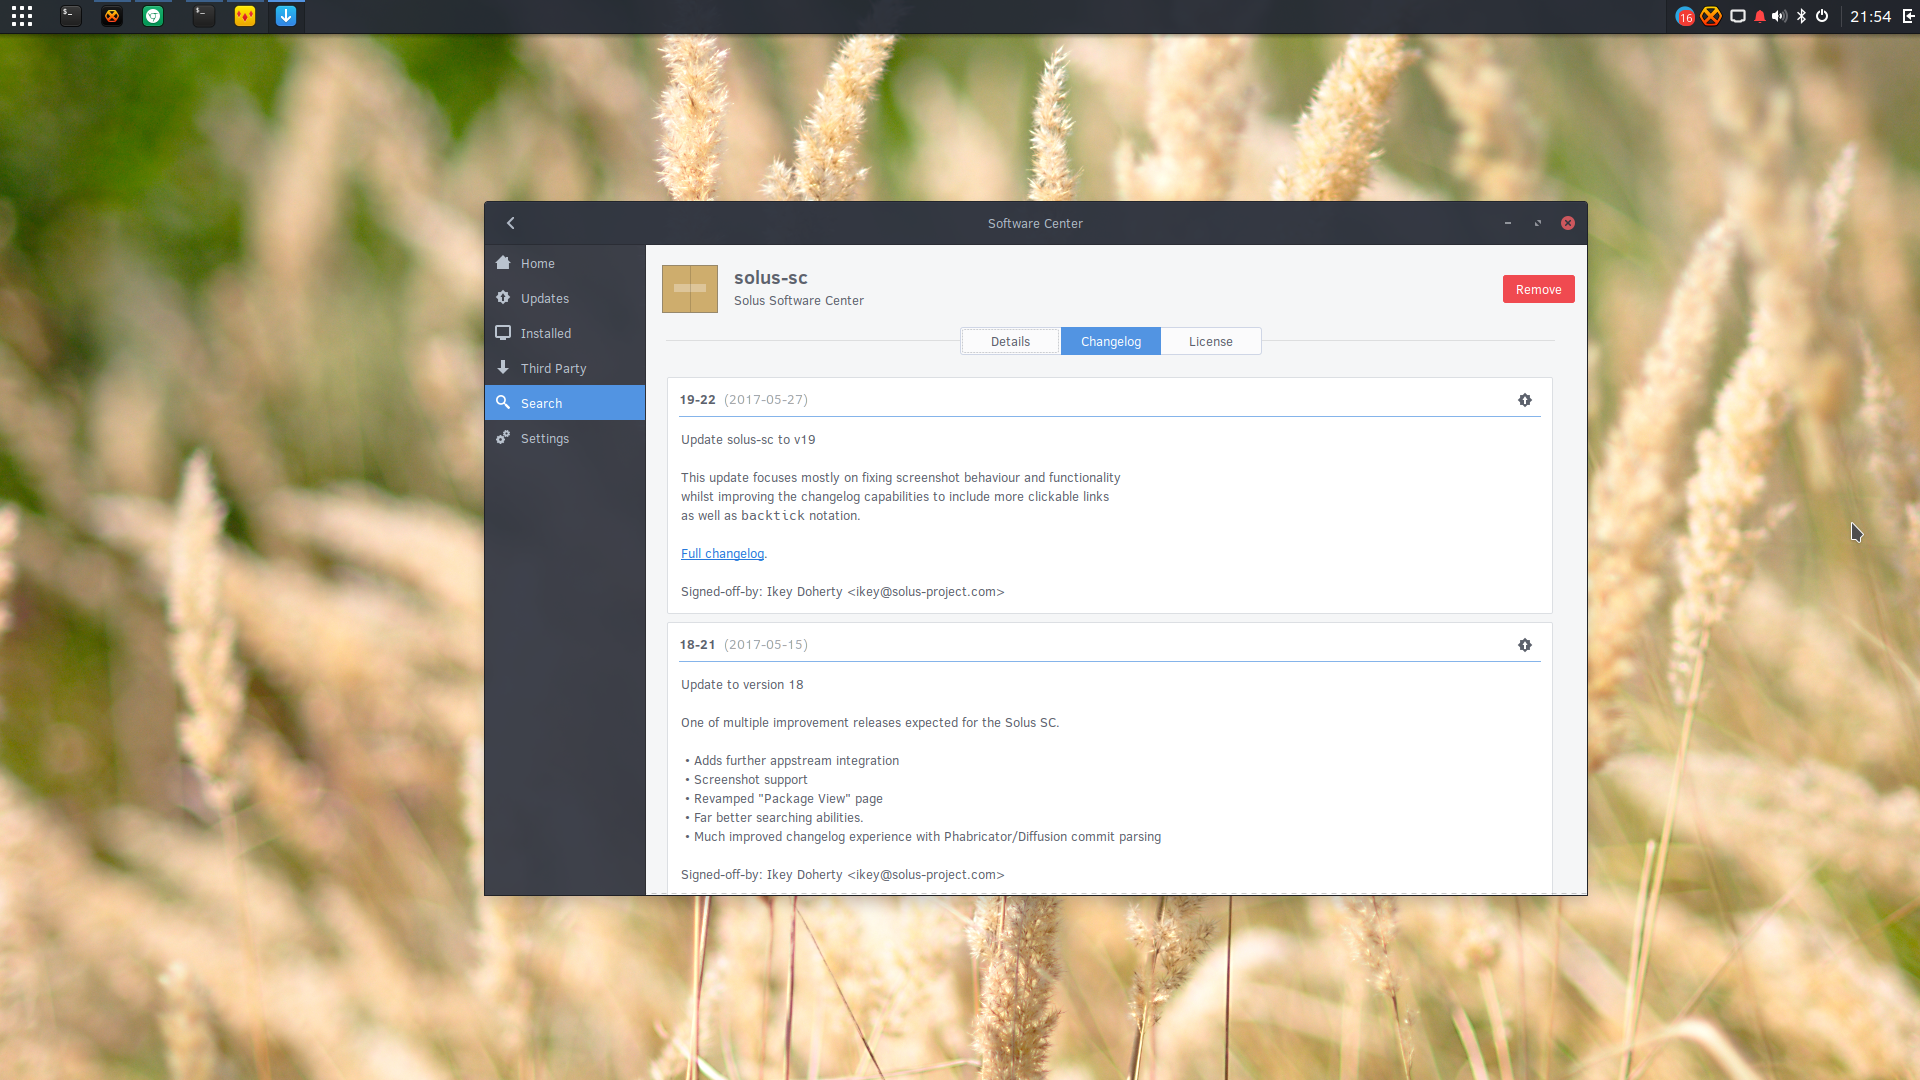Open the Third Party section
This screenshot has width=1920, height=1080.
[565, 368]
